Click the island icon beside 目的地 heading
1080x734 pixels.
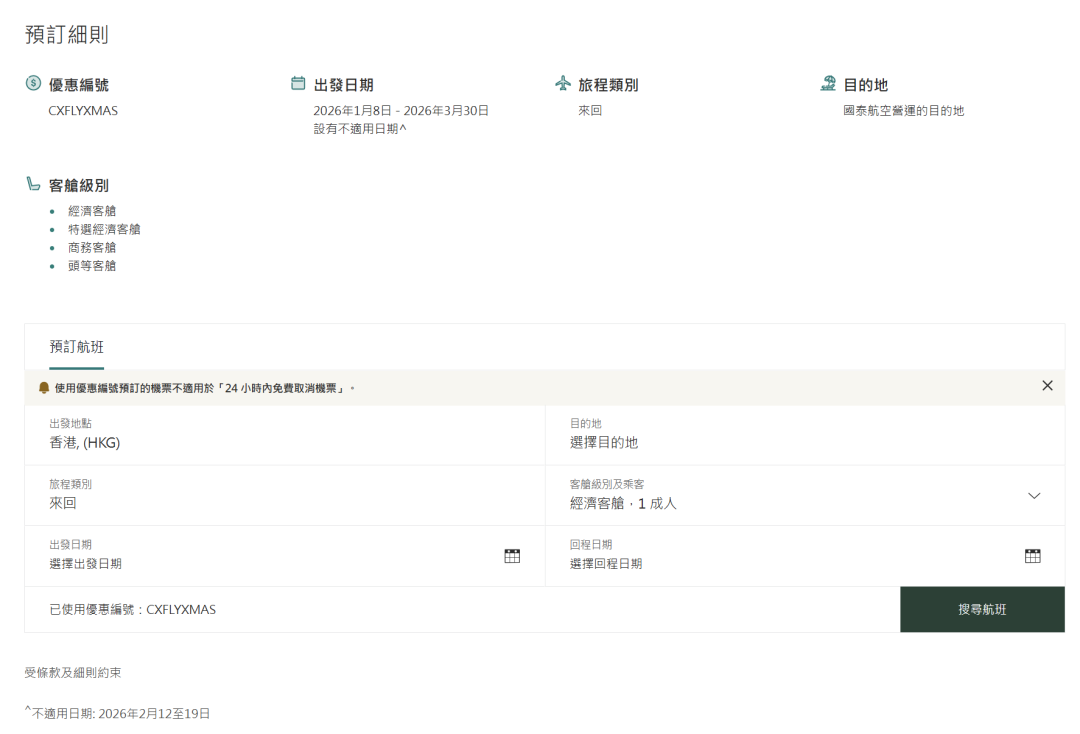point(828,84)
